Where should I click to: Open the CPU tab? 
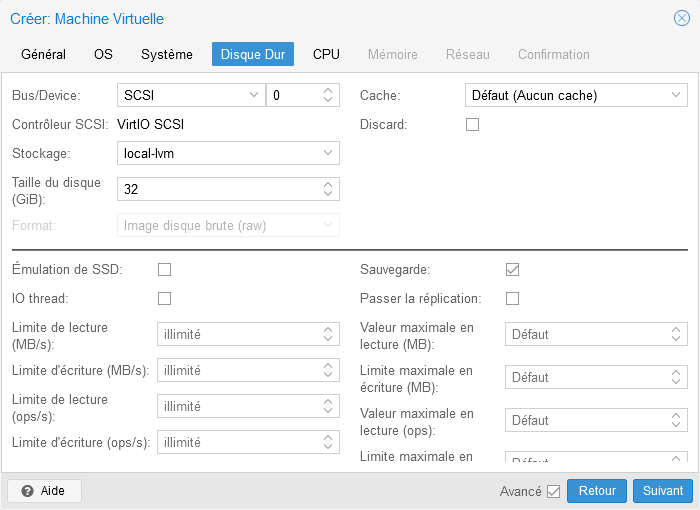click(326, 54)
